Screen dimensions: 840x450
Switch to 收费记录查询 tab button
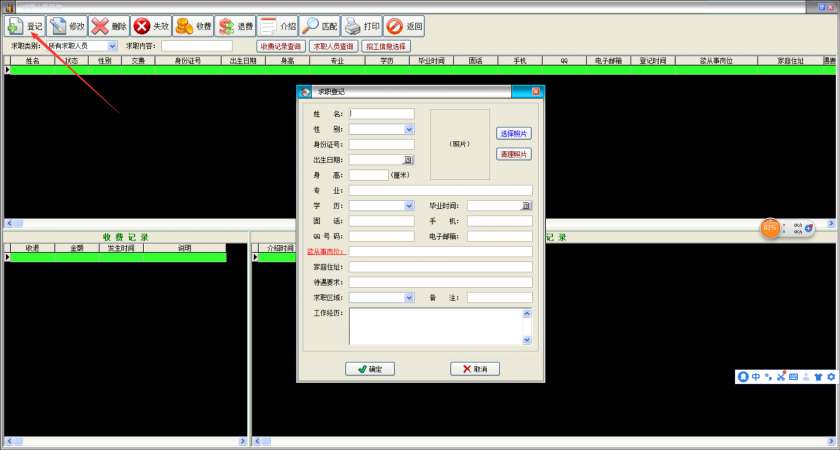(x=280, y=46)
